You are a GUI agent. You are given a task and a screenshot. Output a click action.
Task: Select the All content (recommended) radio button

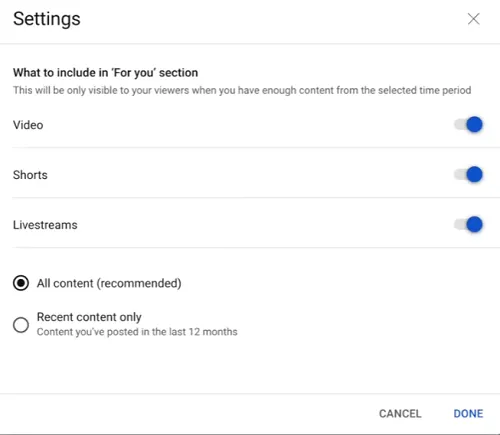(21, 283)
